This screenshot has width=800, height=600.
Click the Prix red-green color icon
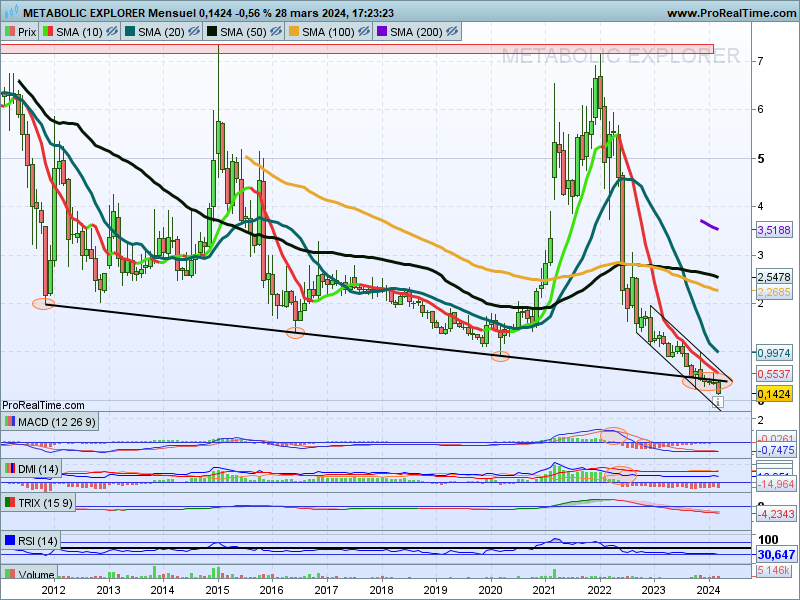10,32
